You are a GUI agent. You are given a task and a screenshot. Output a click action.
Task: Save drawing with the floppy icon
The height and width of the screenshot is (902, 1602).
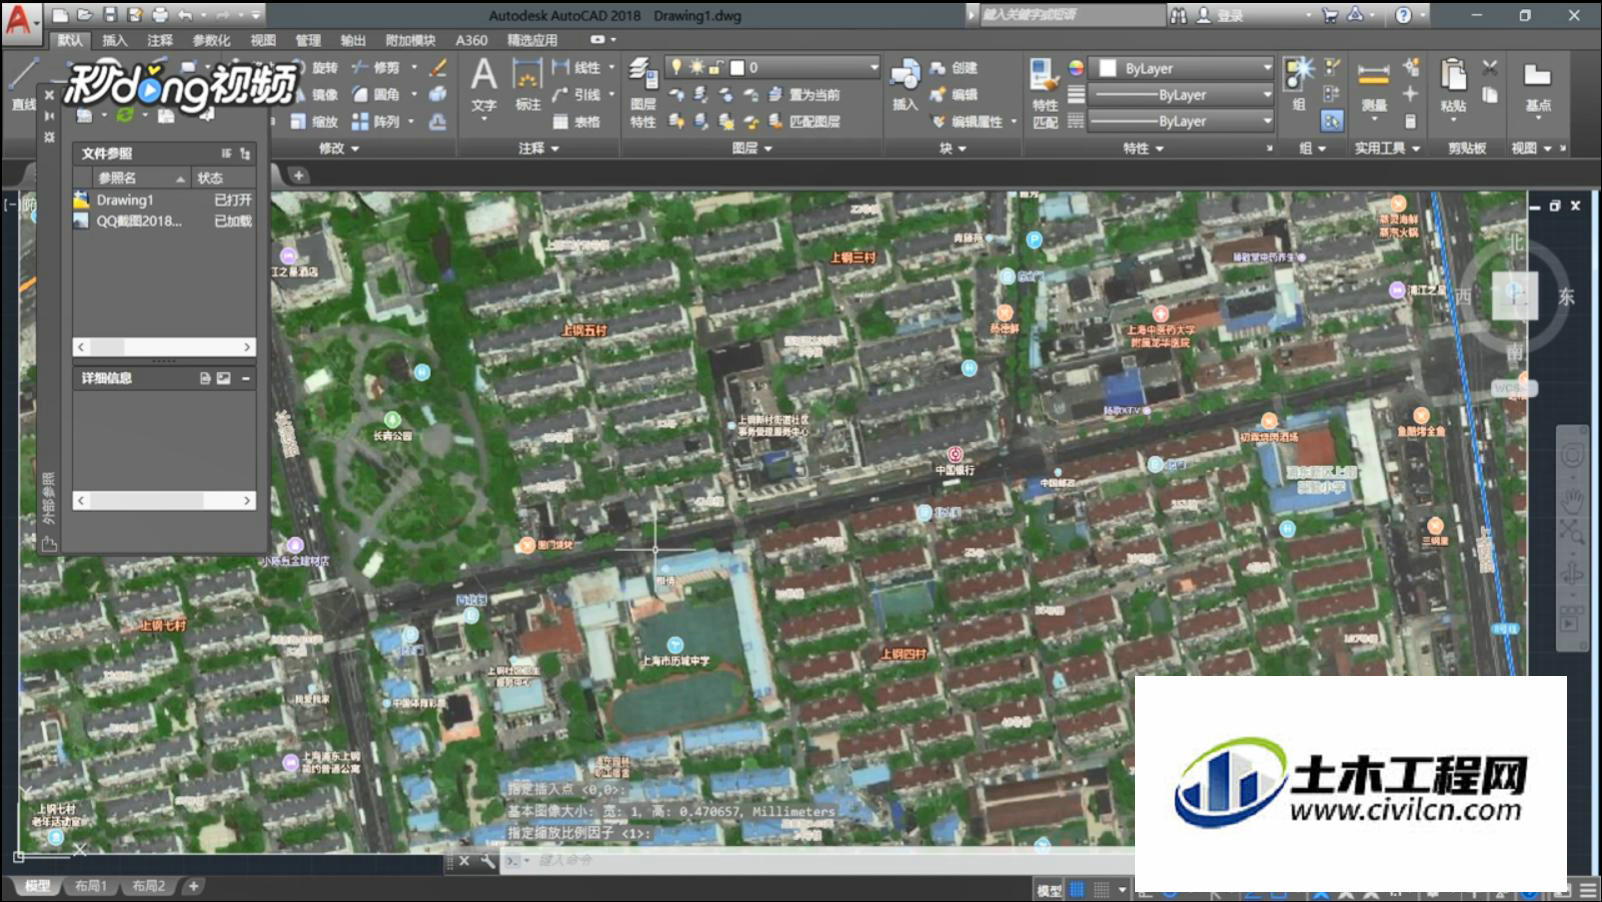tap(110, 15)
